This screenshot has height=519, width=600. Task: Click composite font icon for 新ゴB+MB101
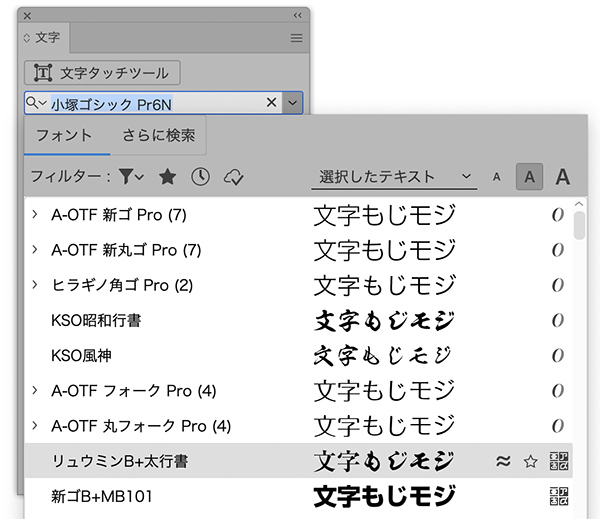559,496
